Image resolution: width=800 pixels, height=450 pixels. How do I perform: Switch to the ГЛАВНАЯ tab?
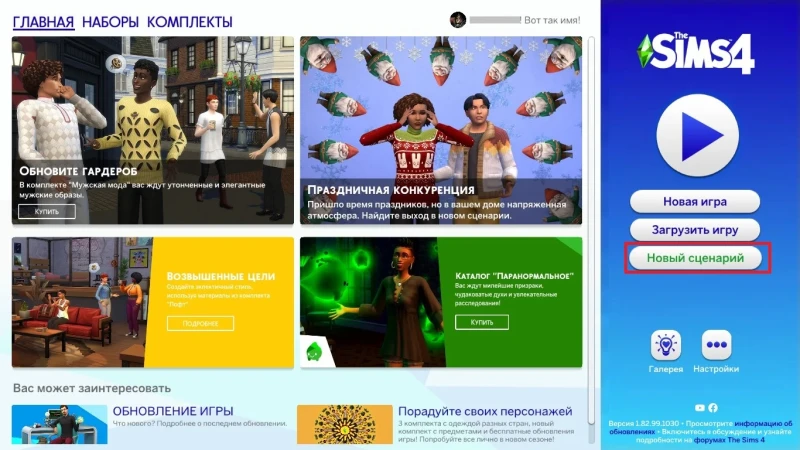tap(43, 22)
